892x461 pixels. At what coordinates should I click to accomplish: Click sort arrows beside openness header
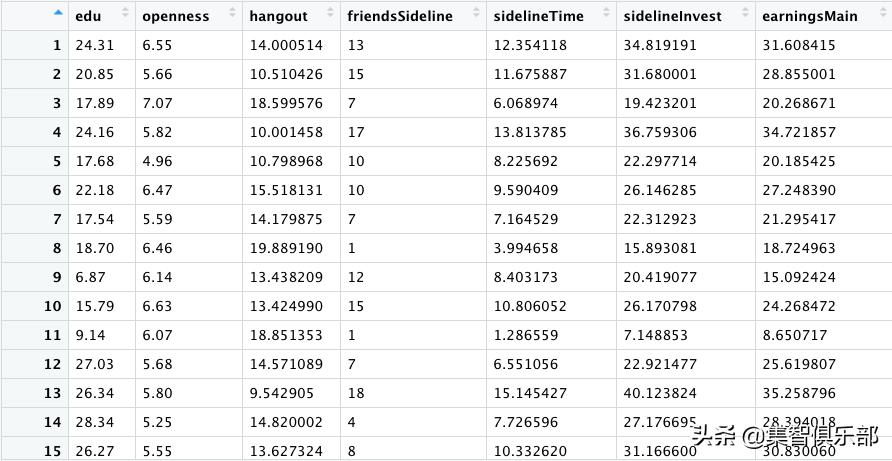[x=231, y=14]
